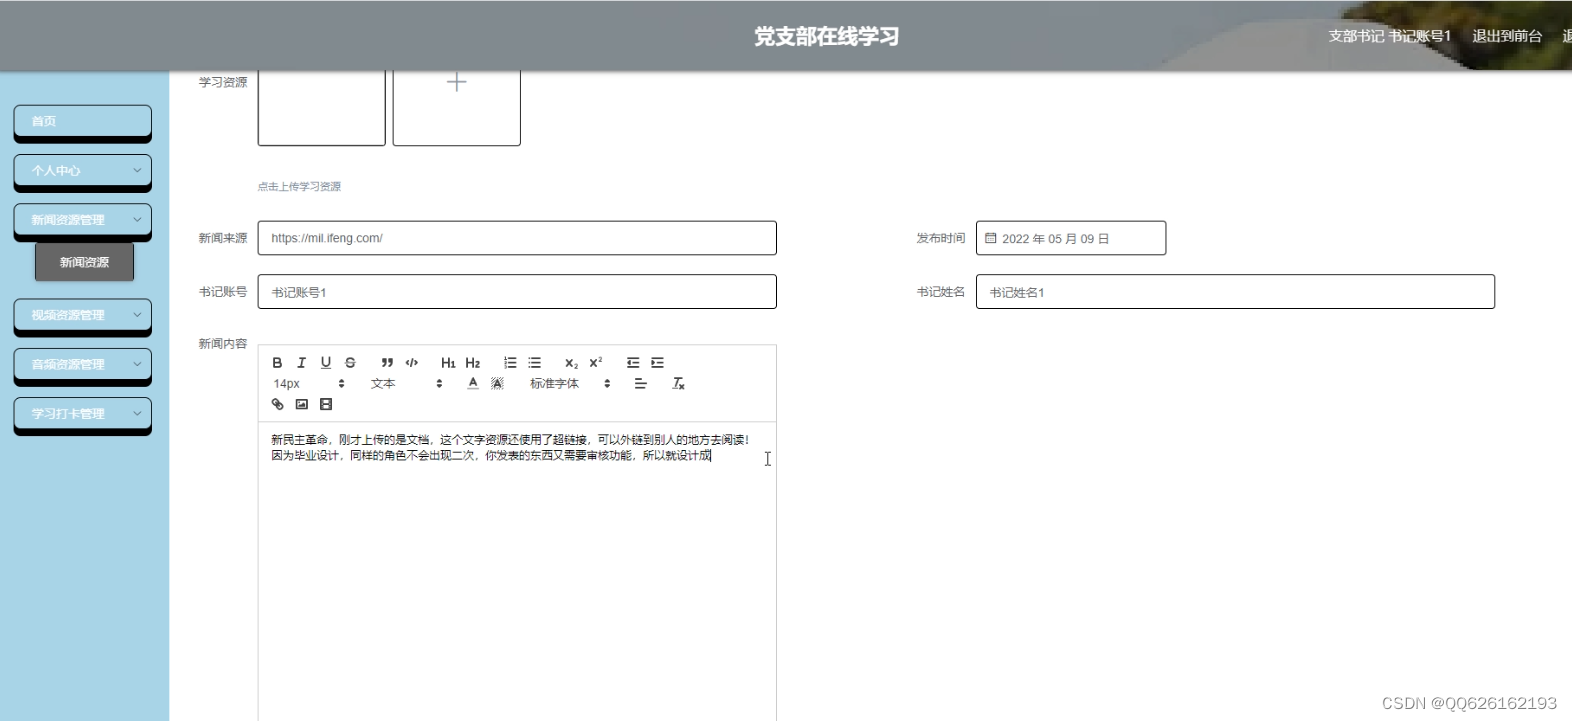Click the plus icon to upload resource
The image size is (1572, 721).
456,83
